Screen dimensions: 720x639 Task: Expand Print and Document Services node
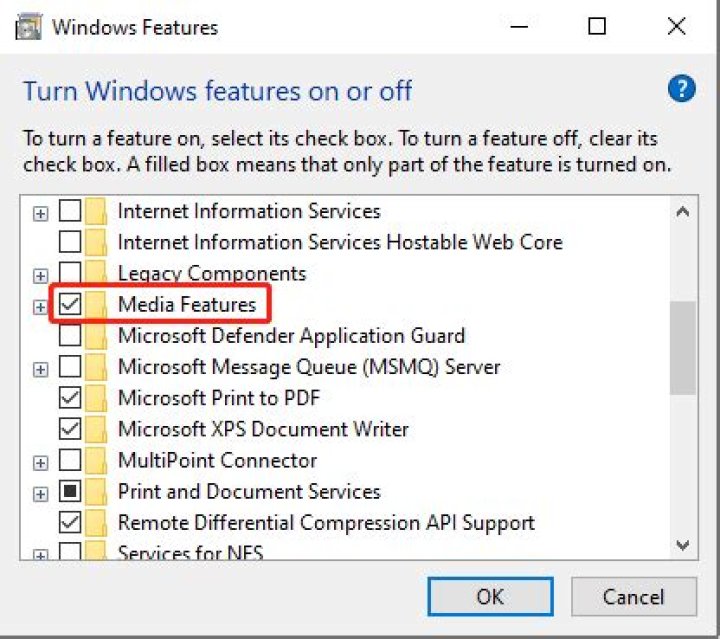point(41,493)
